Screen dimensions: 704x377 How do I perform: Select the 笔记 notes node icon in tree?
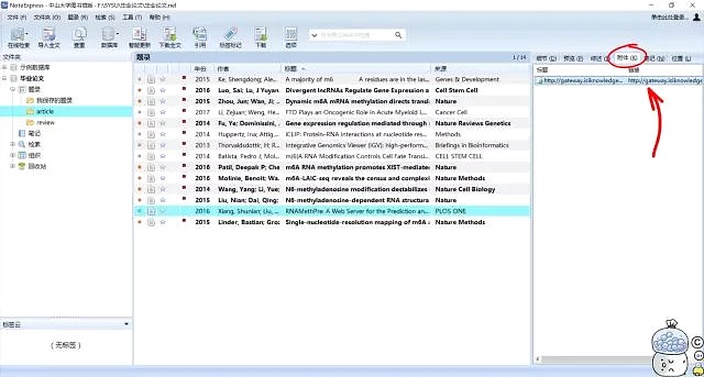point(22,133)
